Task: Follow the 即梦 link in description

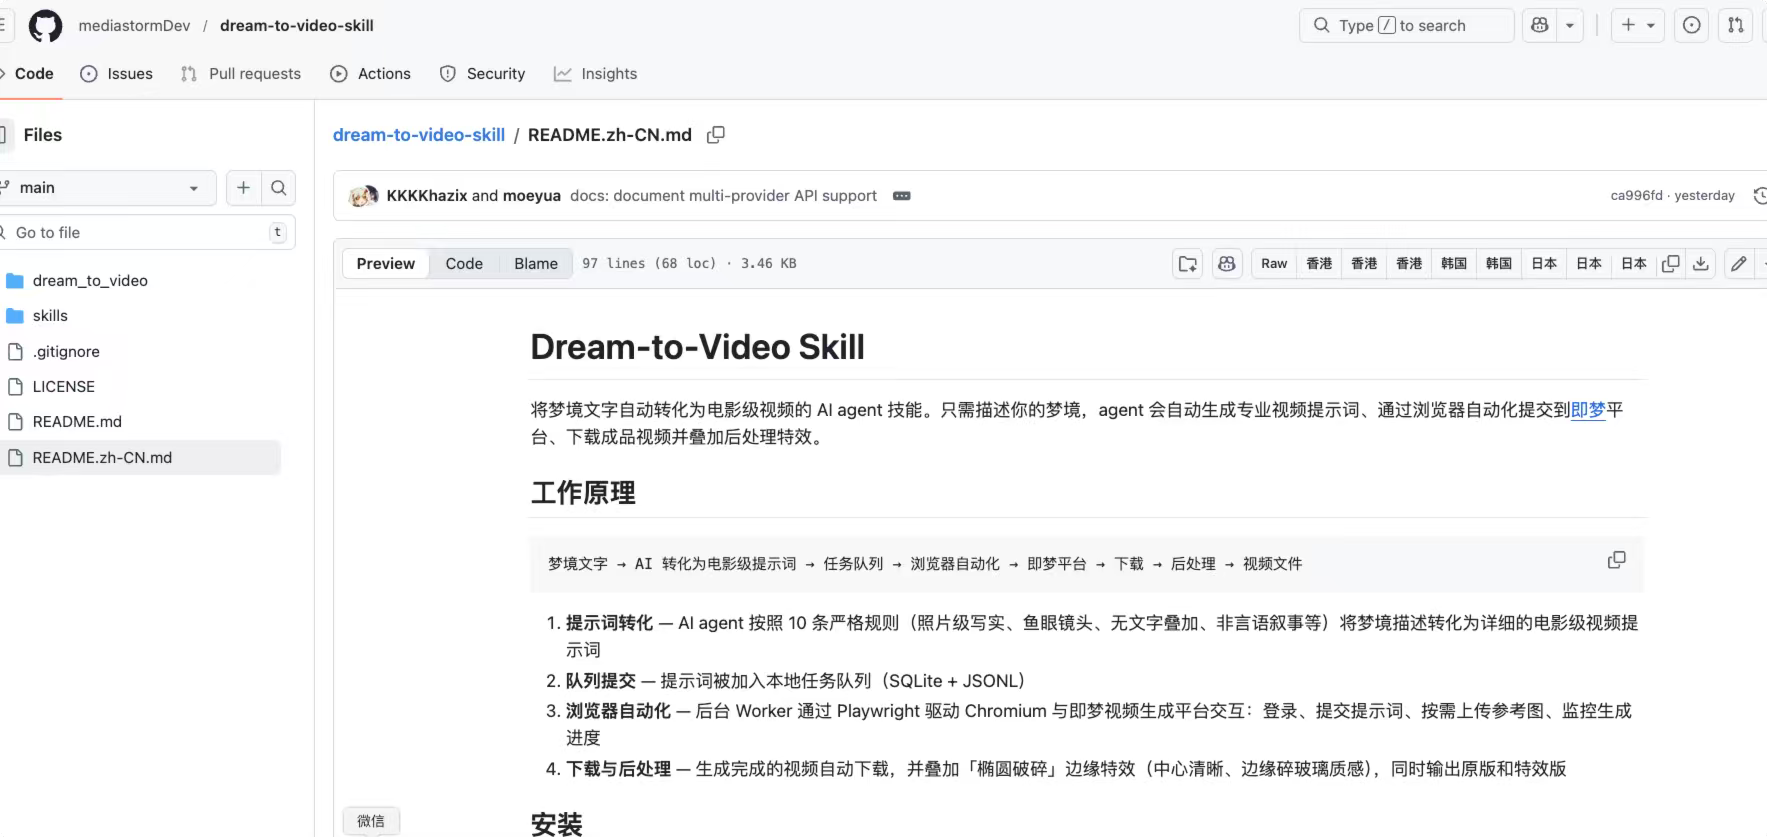Action: coord(1588,410)
